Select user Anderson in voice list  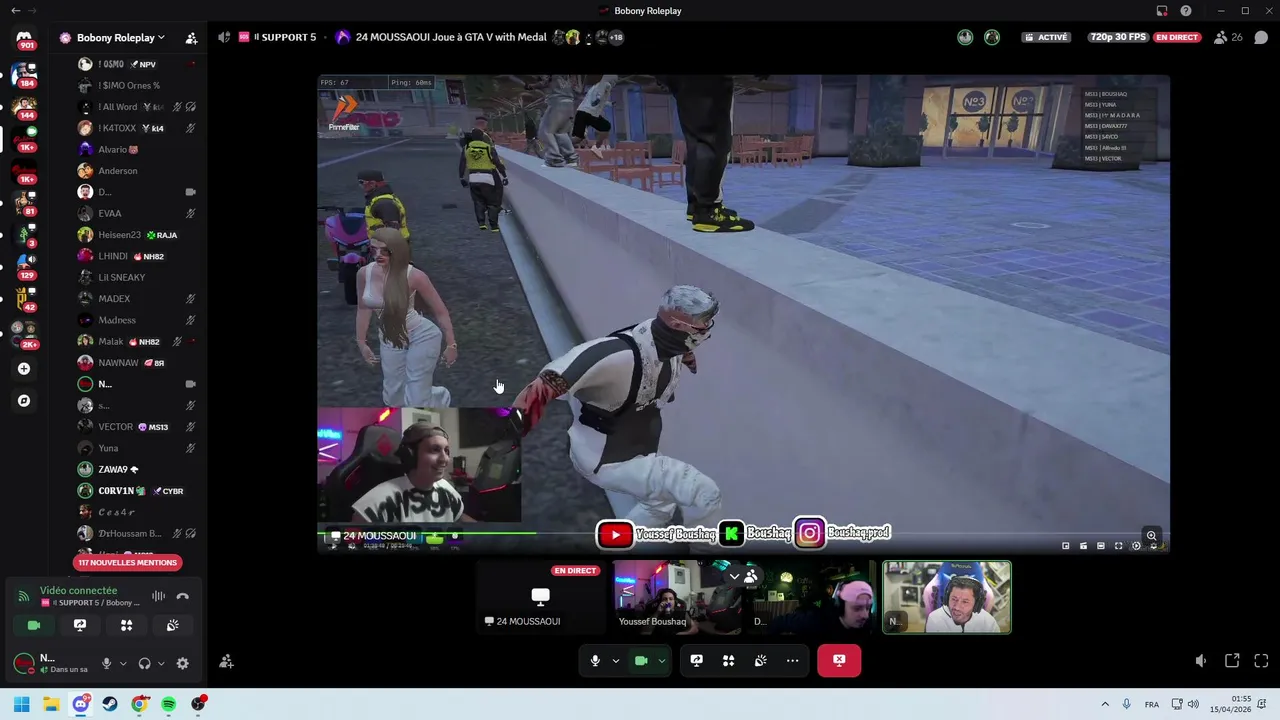138,171
